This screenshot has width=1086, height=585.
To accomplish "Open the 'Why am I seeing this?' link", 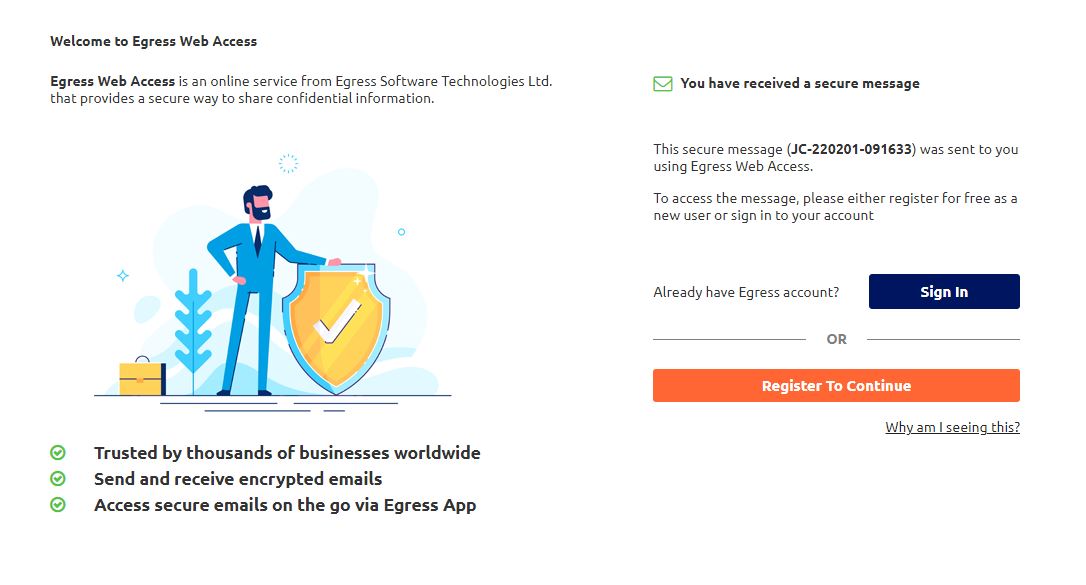I will pyautogui.click(x=952, y=427).
